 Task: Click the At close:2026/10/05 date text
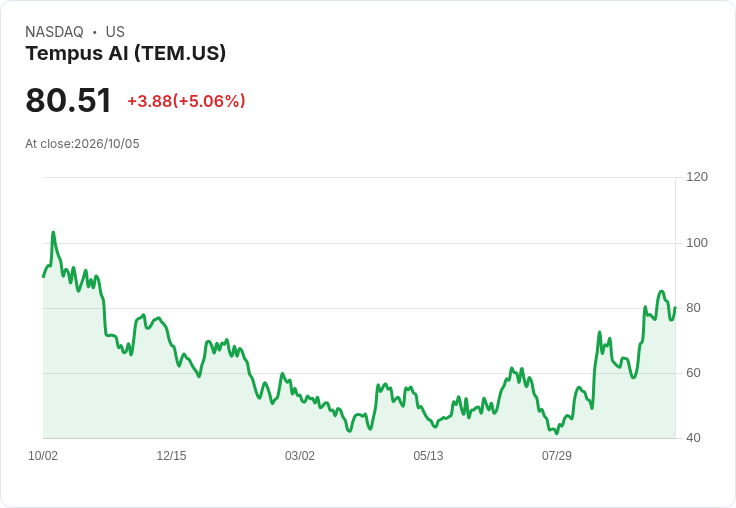click(x=82, y=144)
